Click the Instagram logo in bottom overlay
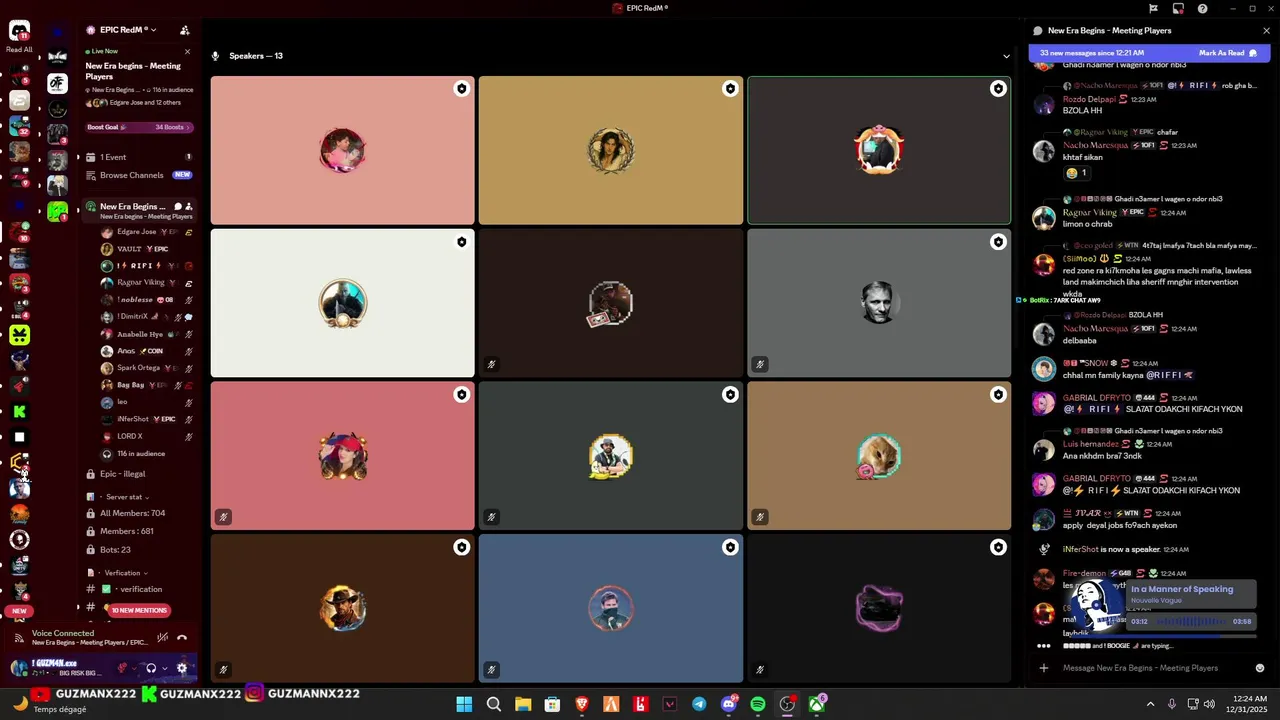This screenshot has width=1280, height=720. tap(255, 693)
